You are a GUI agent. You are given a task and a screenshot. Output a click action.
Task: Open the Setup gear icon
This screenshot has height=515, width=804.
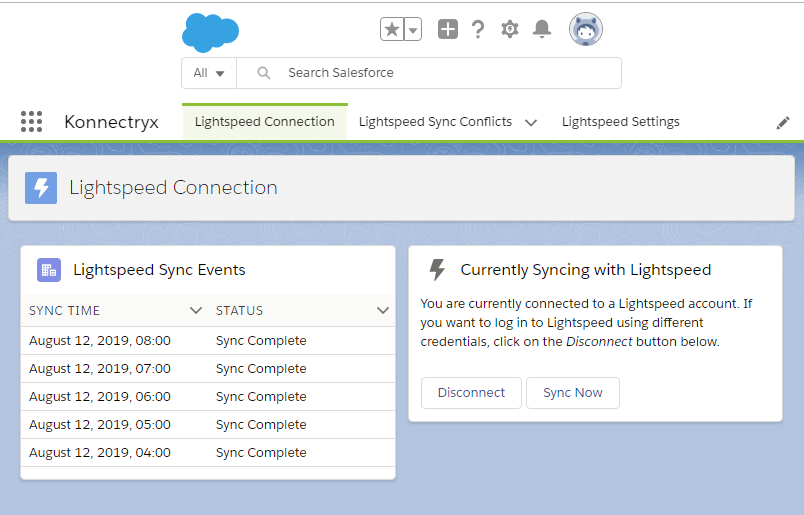point(510,30)
